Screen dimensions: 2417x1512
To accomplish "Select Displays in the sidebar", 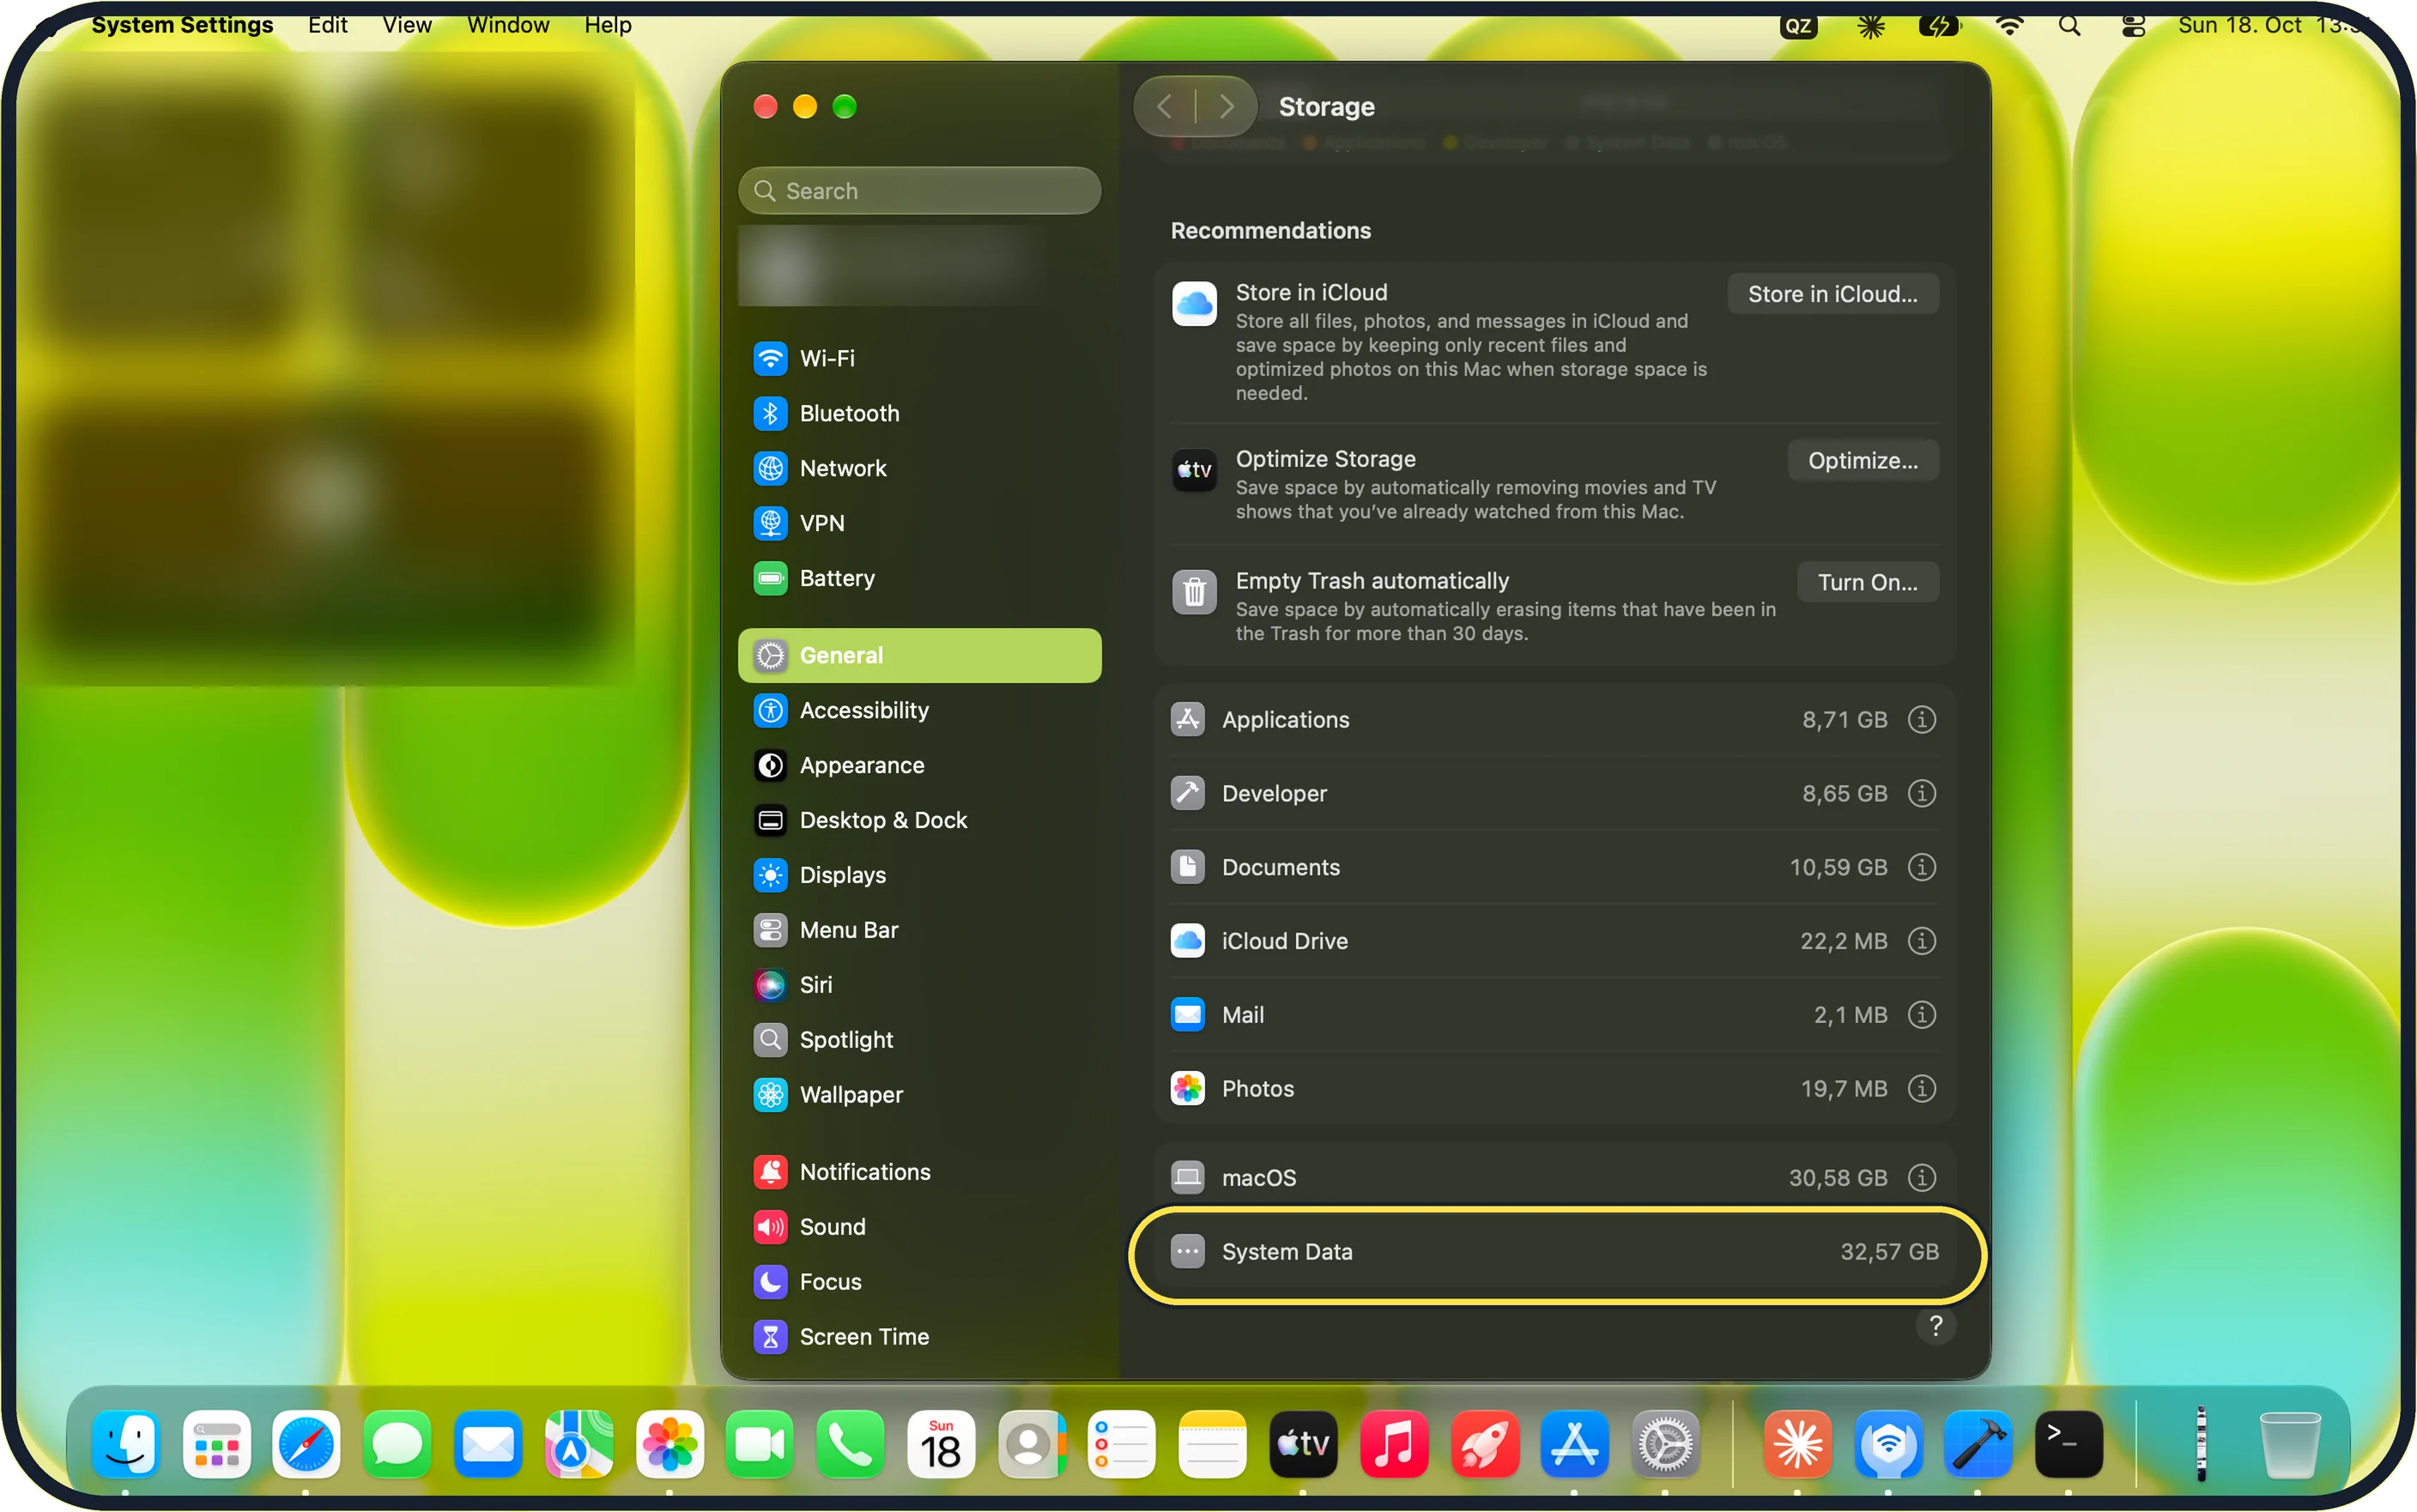I will point(919,875).
